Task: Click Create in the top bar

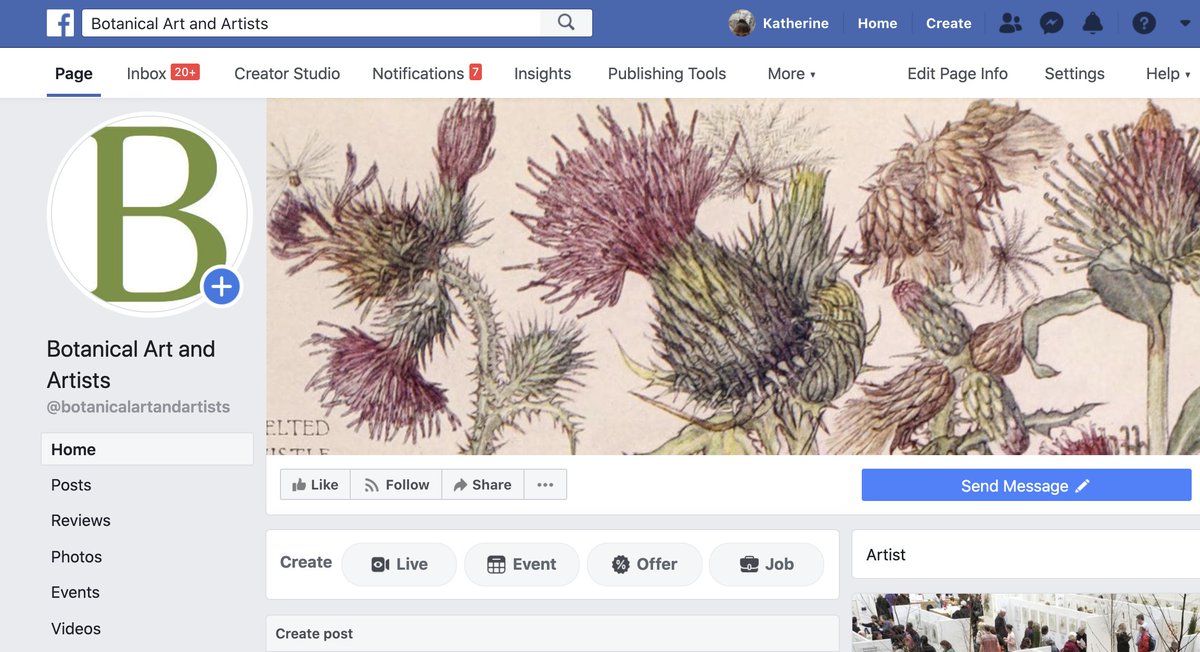Action: [x=948, y=23]
